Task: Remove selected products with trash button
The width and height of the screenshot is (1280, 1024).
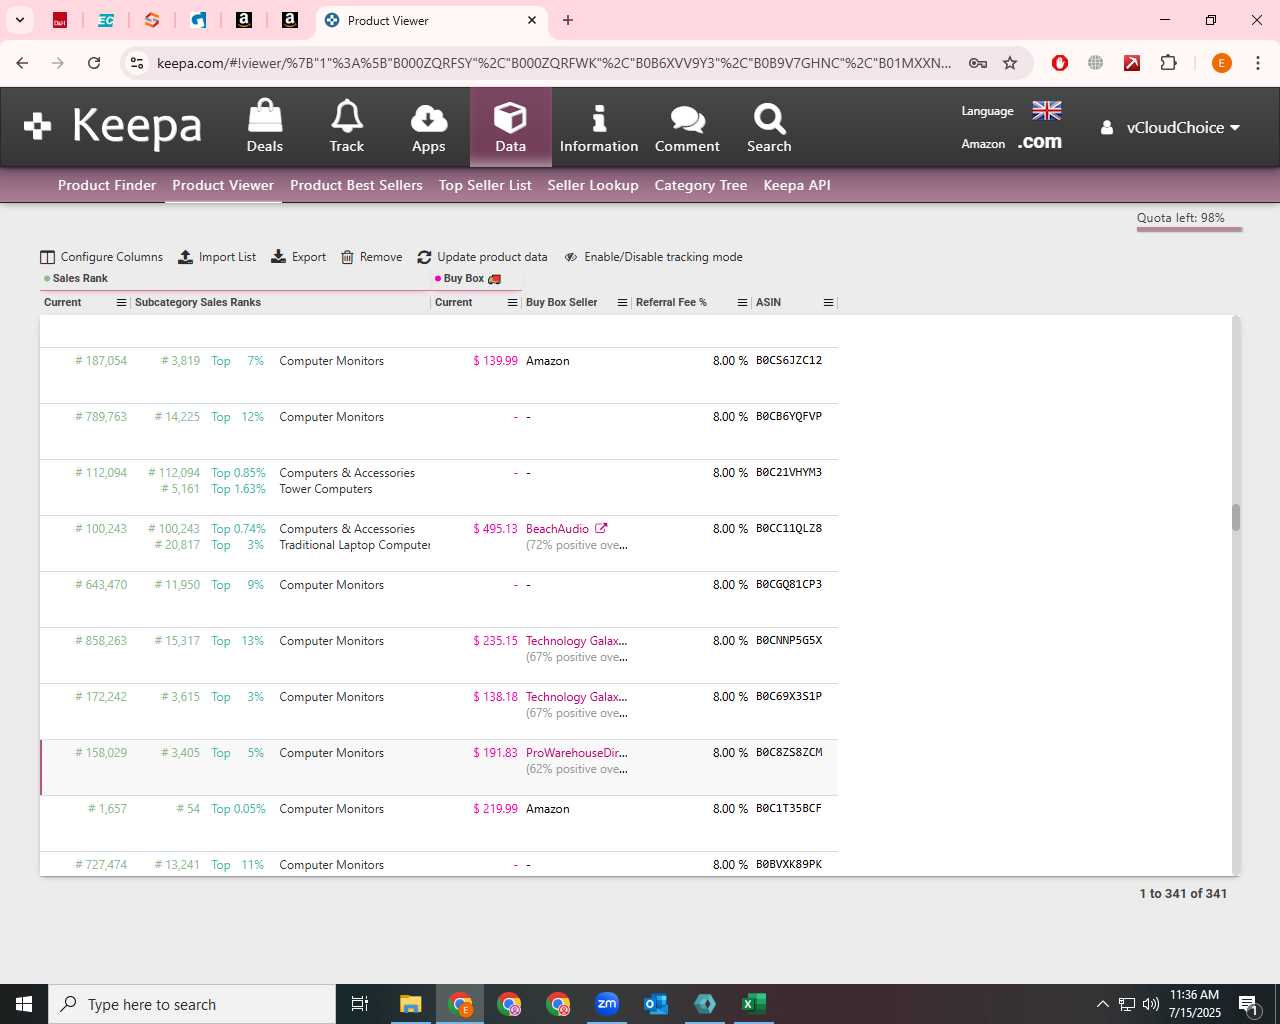Action: click(x=372, y=257)
